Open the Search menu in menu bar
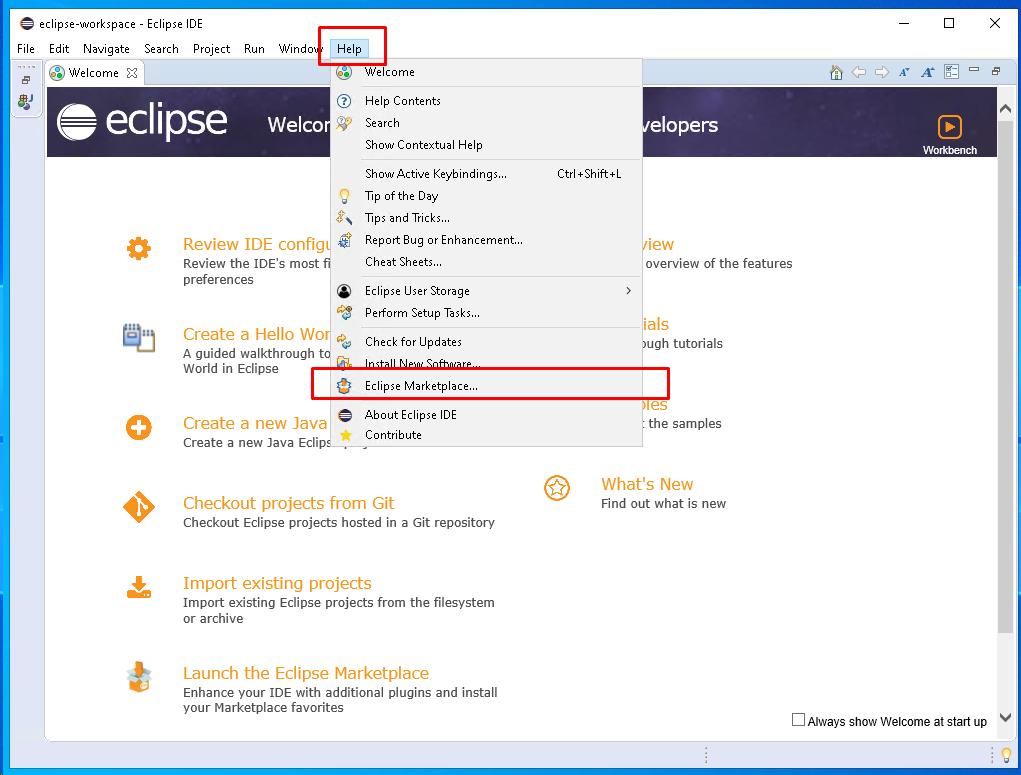Viewport: 1021px width, 775px height. (x=161, y=49)
